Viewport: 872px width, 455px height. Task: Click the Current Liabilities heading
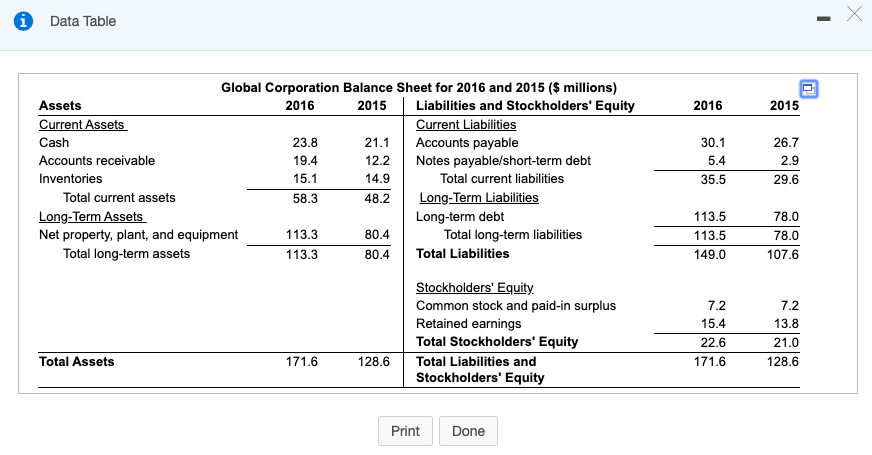coord(466,125)
